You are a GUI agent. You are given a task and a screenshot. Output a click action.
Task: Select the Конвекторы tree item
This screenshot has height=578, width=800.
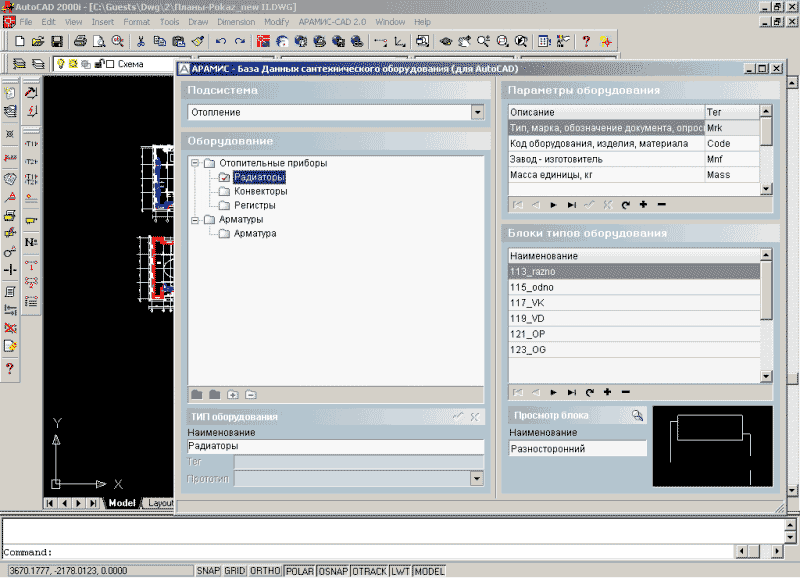(260, 191)
